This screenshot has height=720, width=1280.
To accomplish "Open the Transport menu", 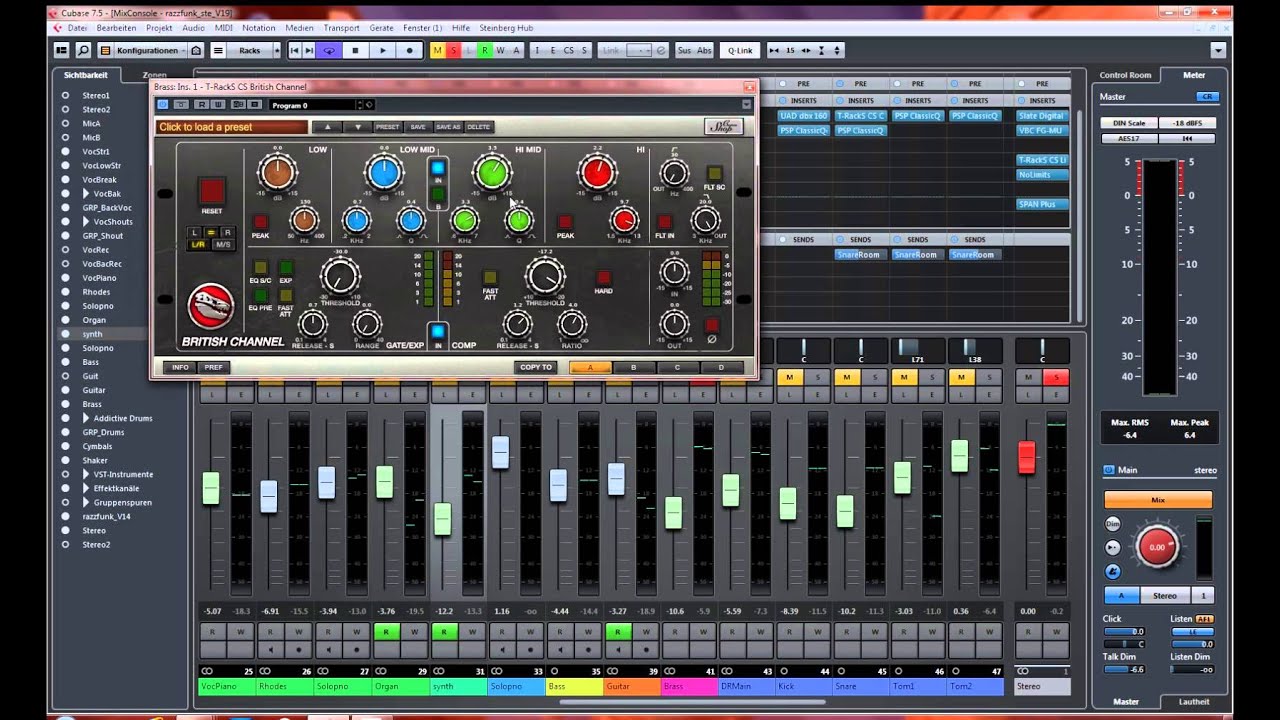I will pyautogui.click(x=341, y=28).
